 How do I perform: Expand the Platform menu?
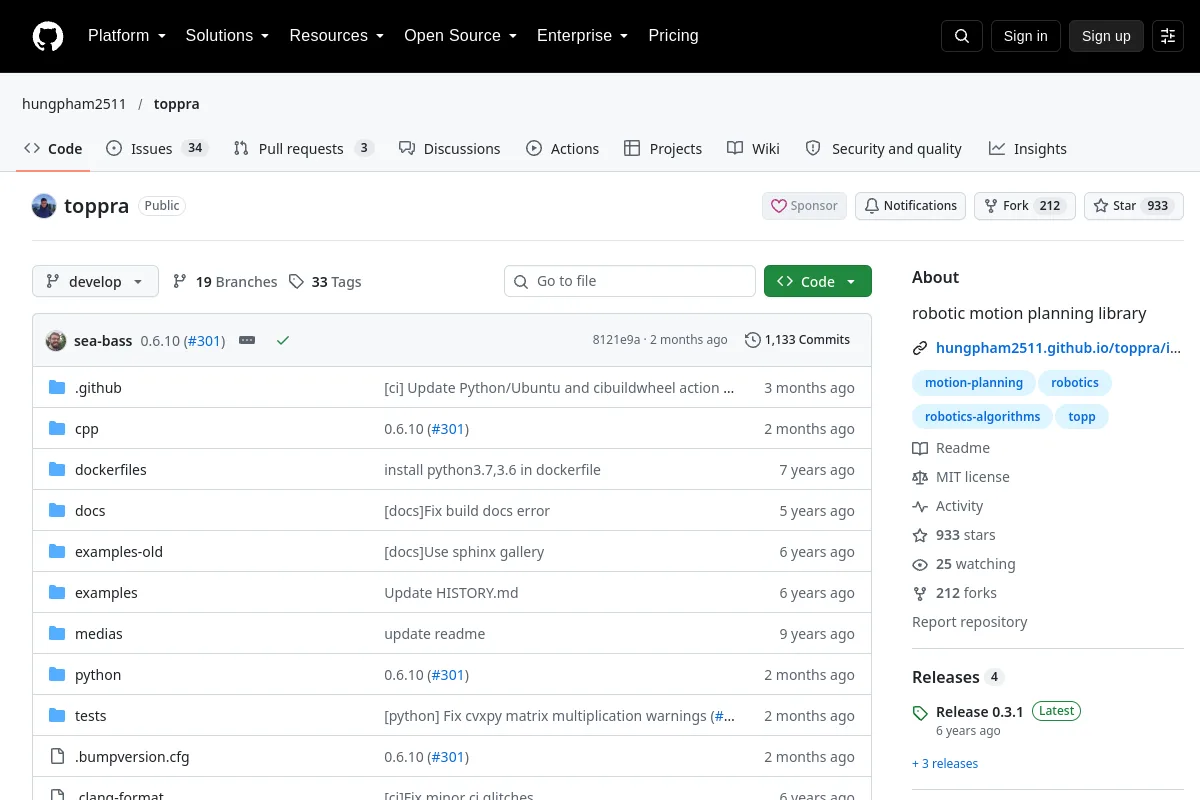(127, 36)
